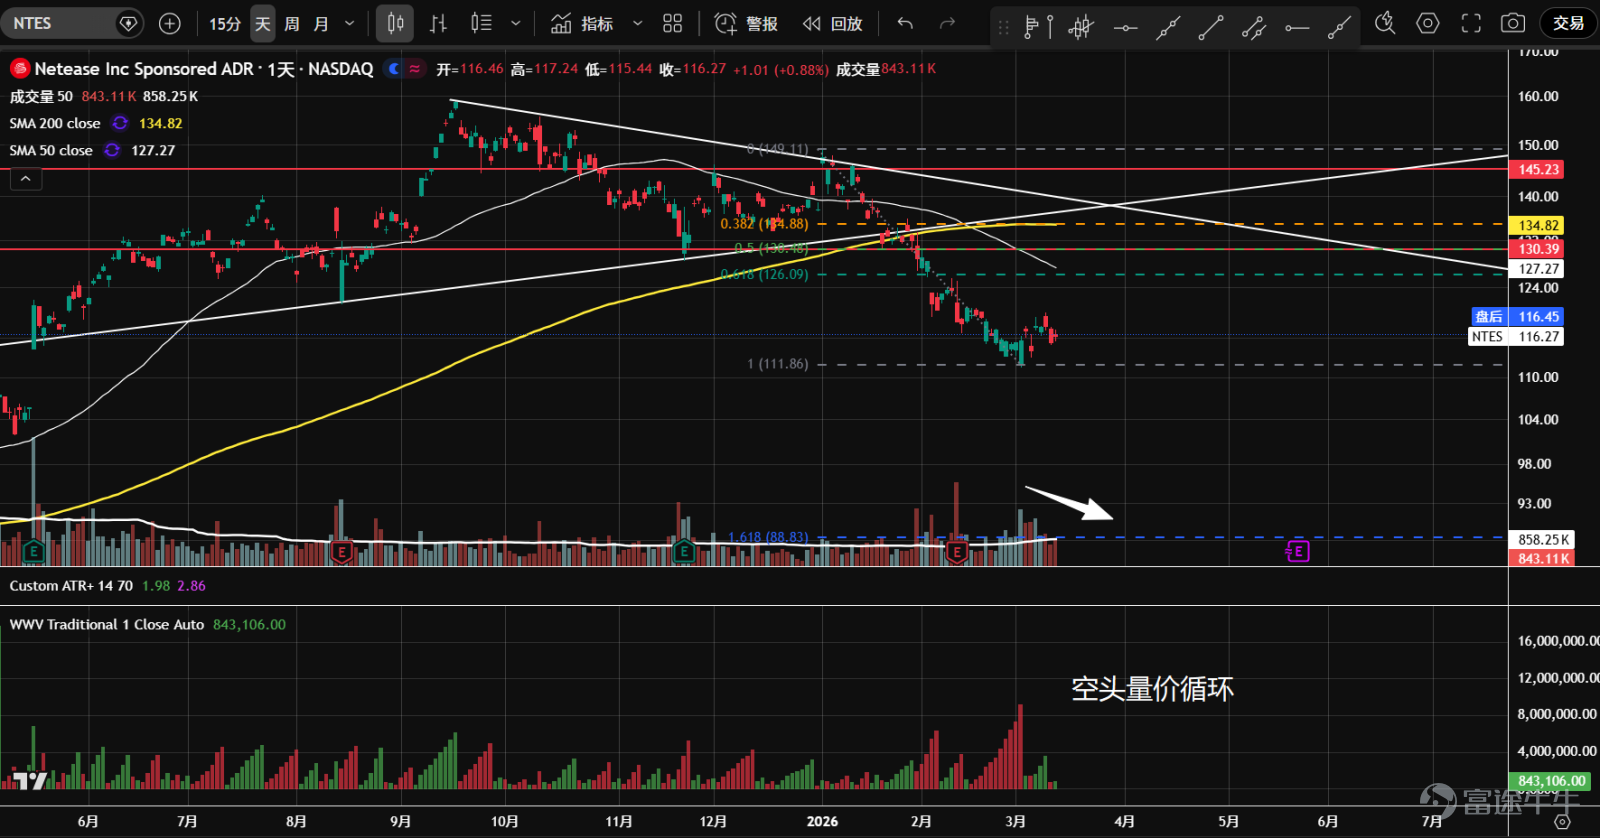
Task: Select the candlestick chart type icon
Action: pyautogui.click(x=396, y=23)
